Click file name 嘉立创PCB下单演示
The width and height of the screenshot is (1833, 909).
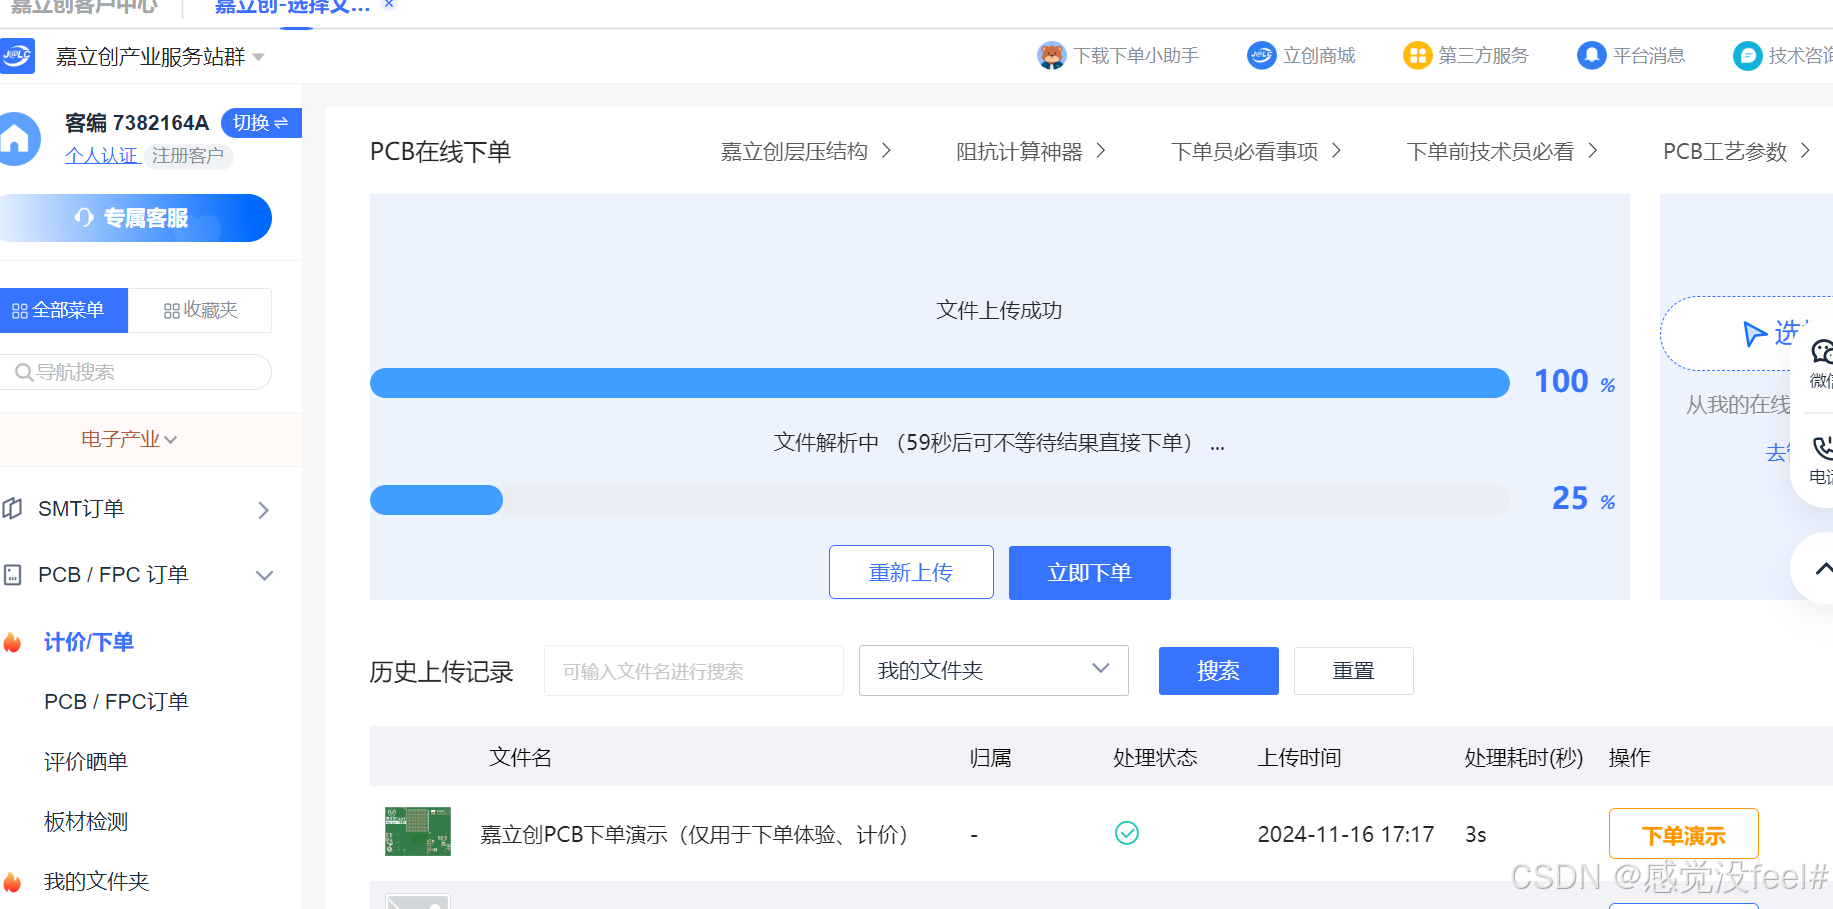[x=694, y=835]
